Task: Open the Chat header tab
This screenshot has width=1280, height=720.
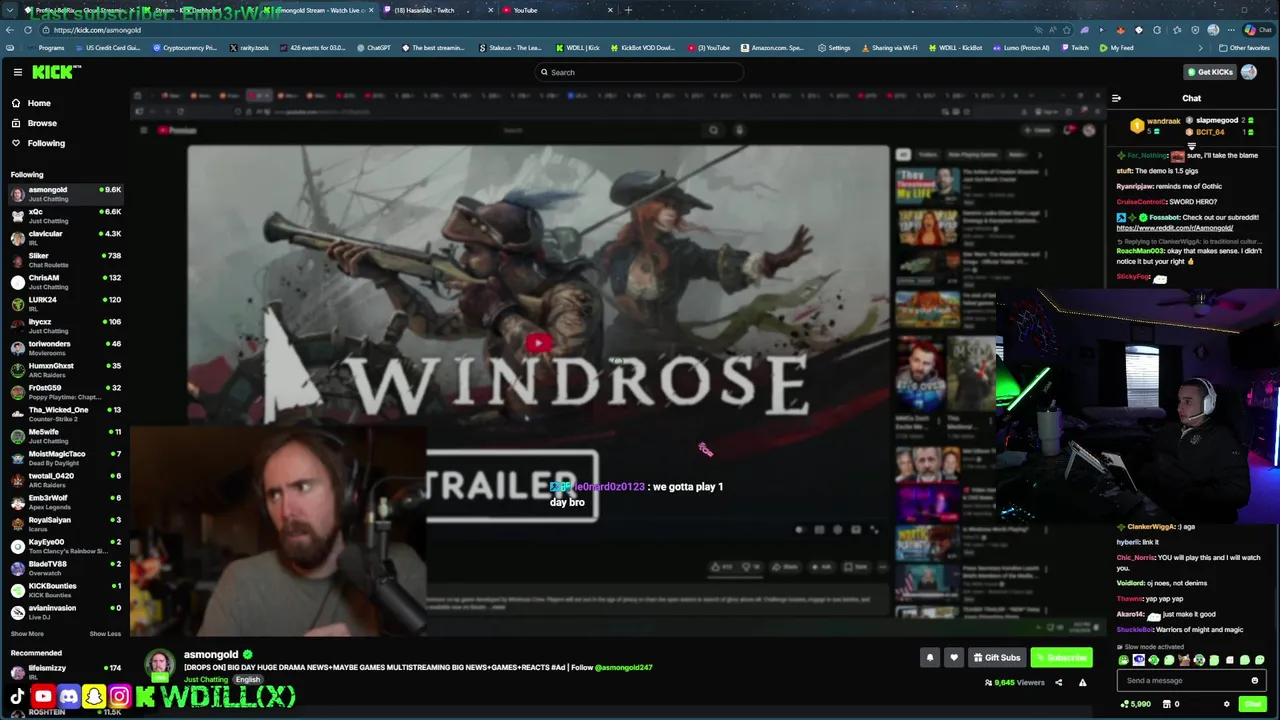Action: 1192,98
